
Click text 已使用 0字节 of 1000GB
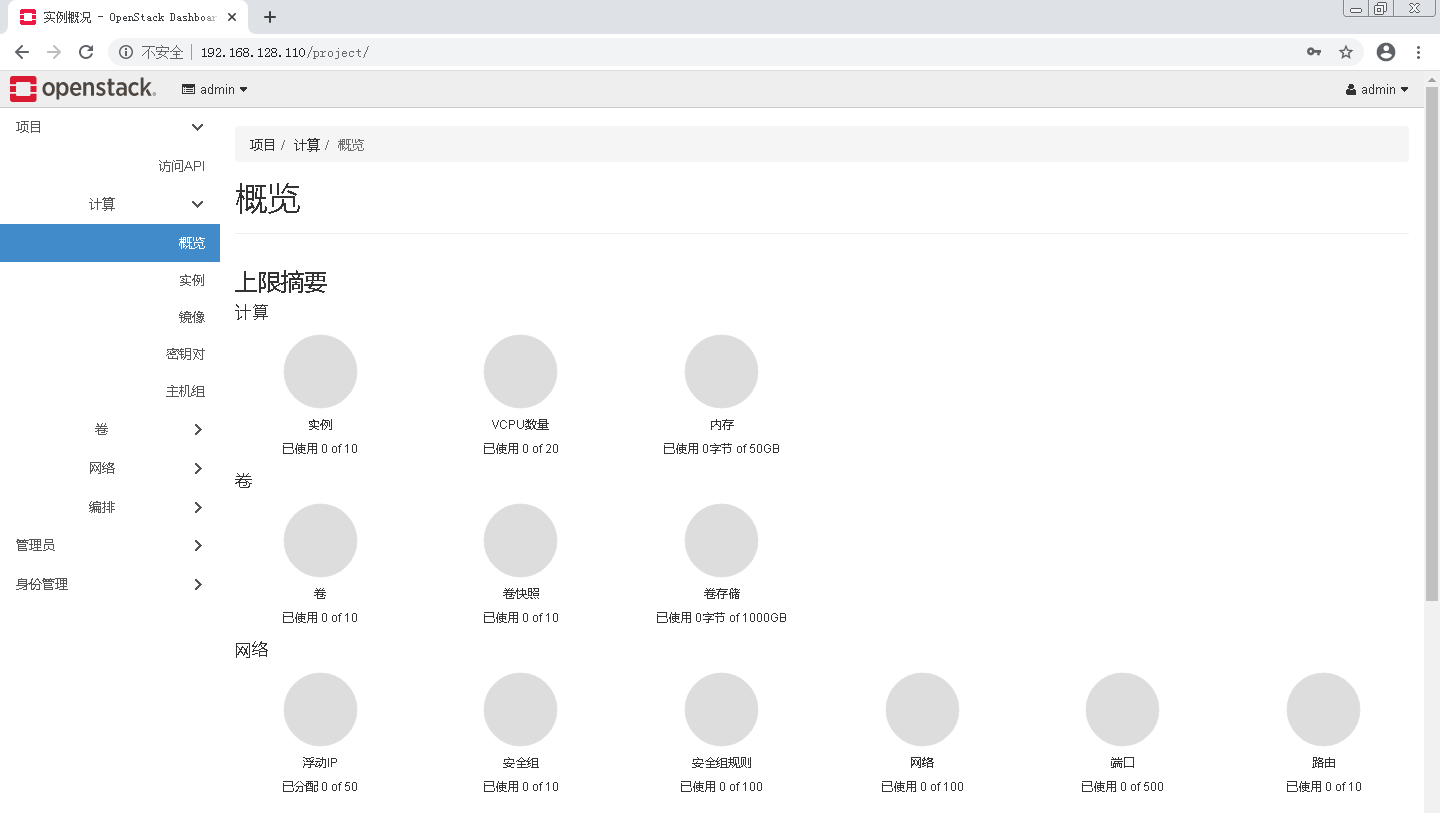[721, 618]
